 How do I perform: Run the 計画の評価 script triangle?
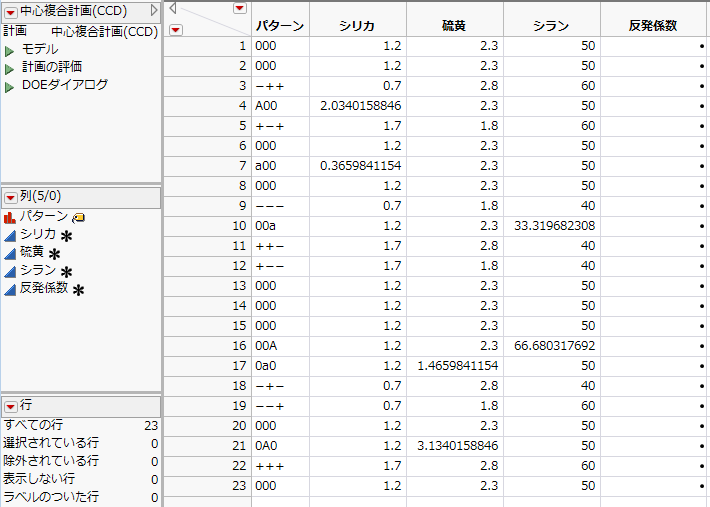click(10, 67)
